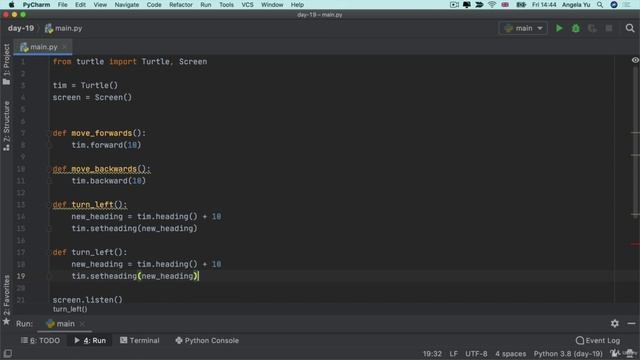Click the tool windows quick access icon

[7, 353]
